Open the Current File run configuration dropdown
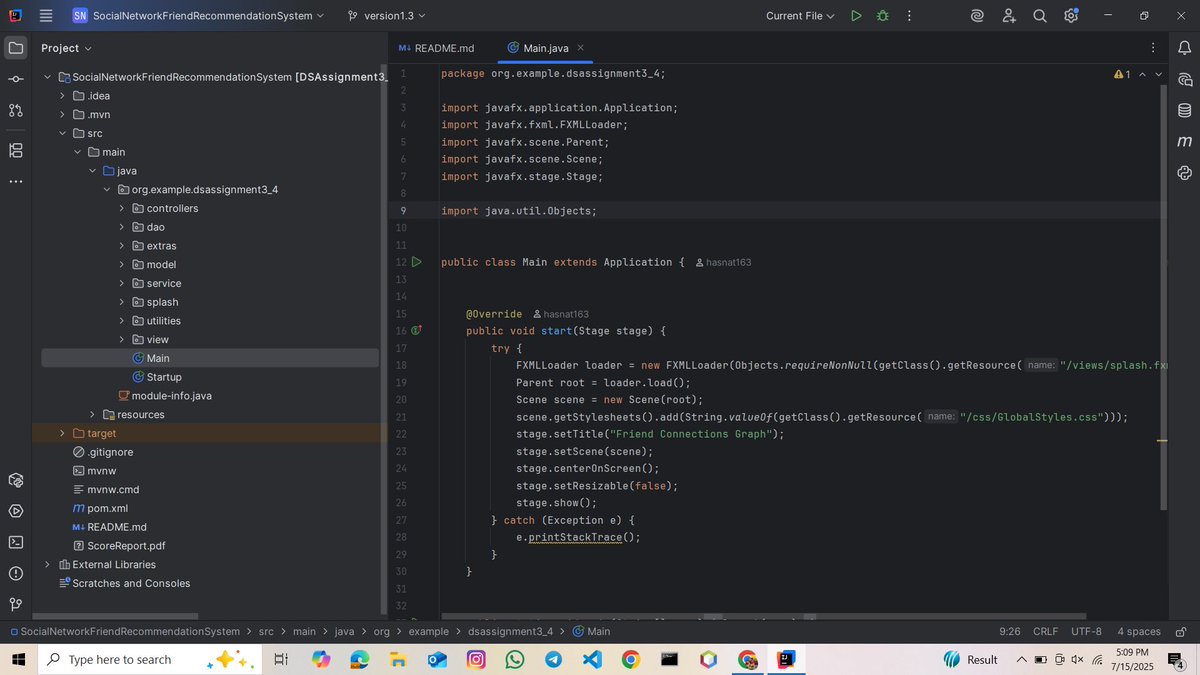The image size is (1200, 675). tap(800, 16)
